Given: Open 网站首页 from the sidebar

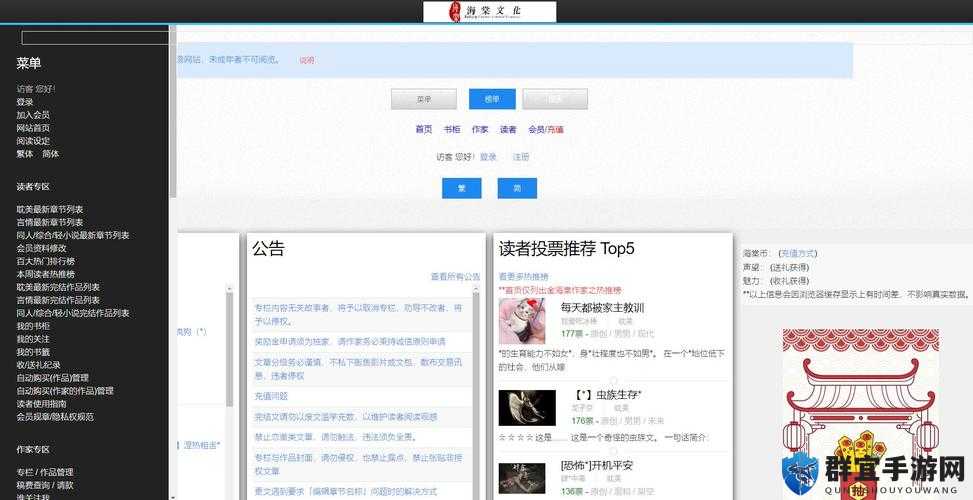Looking at the screenshot, I should [33, 128].
